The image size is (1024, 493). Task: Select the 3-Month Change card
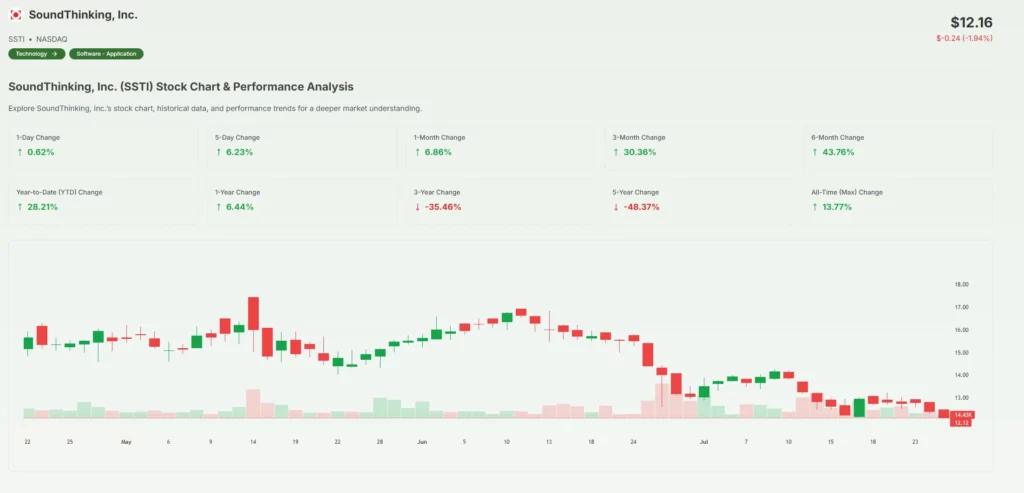tap(703, 145)
